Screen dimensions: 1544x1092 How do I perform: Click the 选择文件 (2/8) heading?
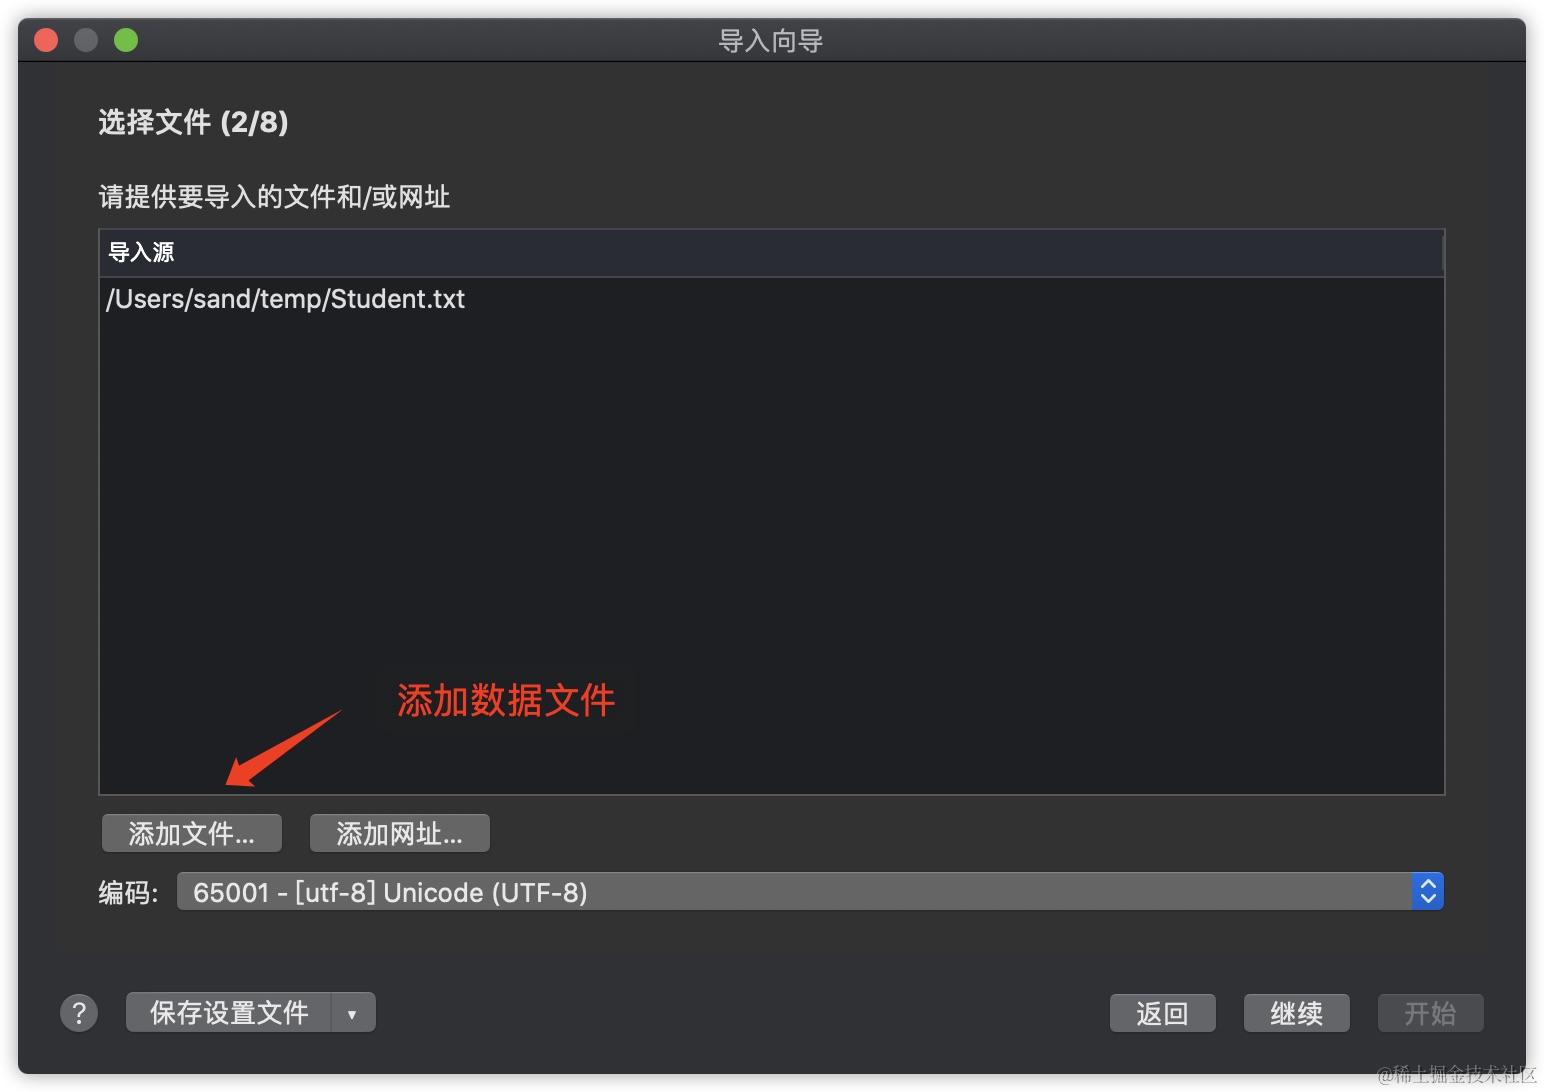tap(193, 122)
